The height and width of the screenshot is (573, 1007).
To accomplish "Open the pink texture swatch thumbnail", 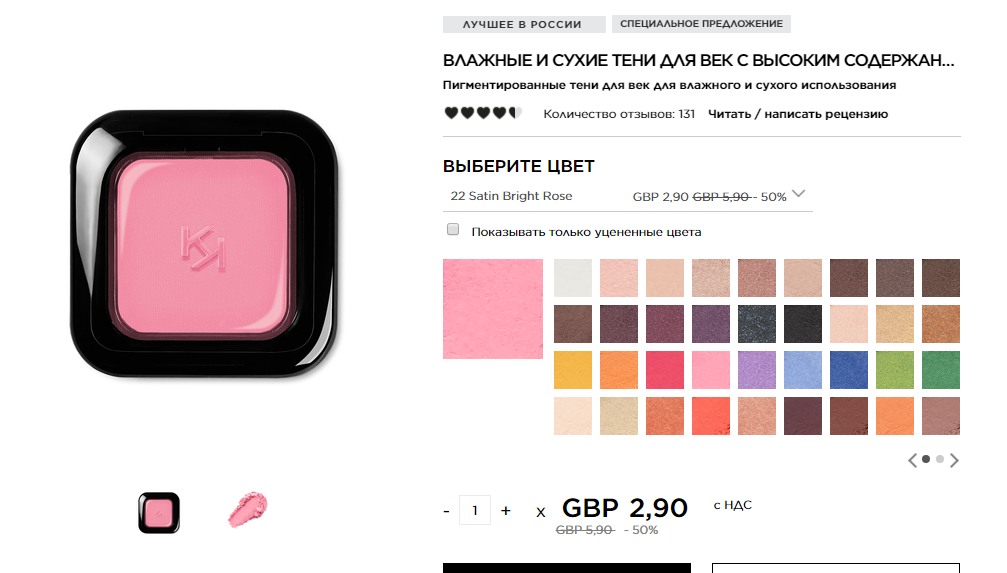I will (248, 510).
